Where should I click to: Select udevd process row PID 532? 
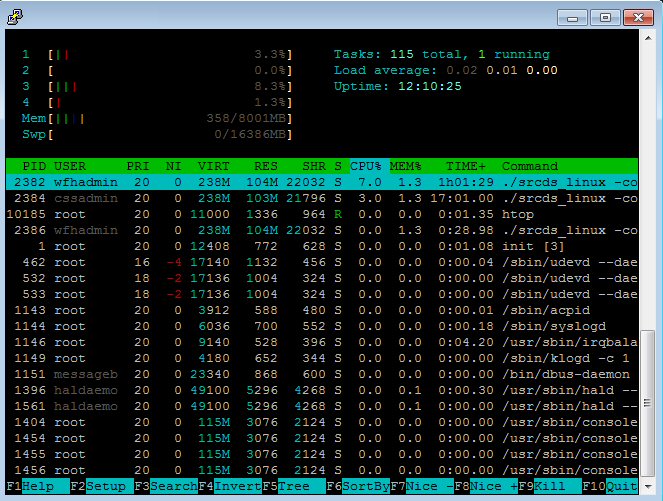(x=322, y=279)
